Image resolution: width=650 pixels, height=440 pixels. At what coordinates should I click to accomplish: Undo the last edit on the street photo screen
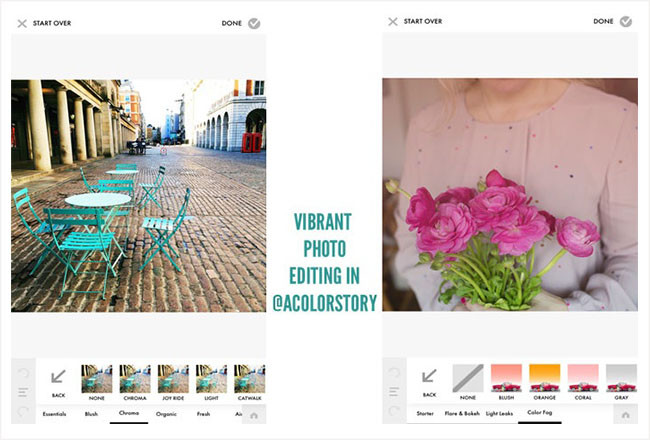tap(23, 373)
